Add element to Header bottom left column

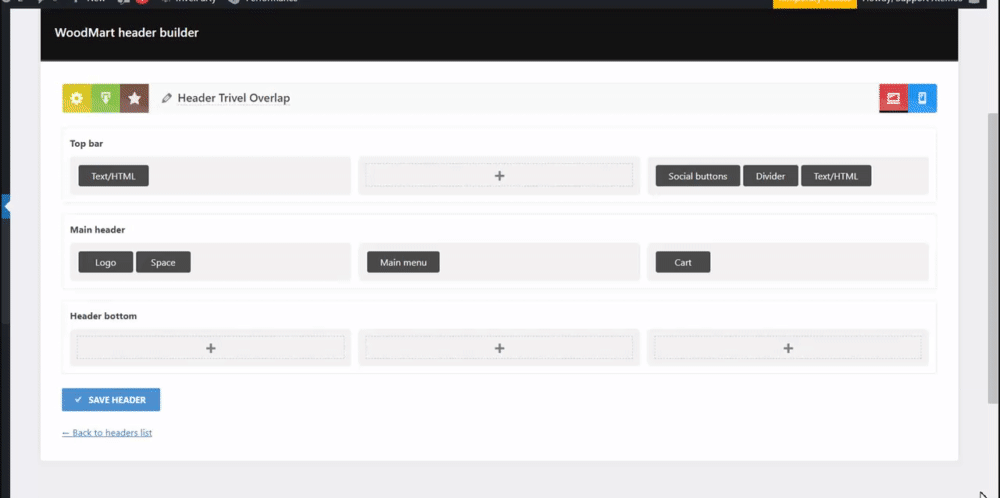tap(210, 348)
